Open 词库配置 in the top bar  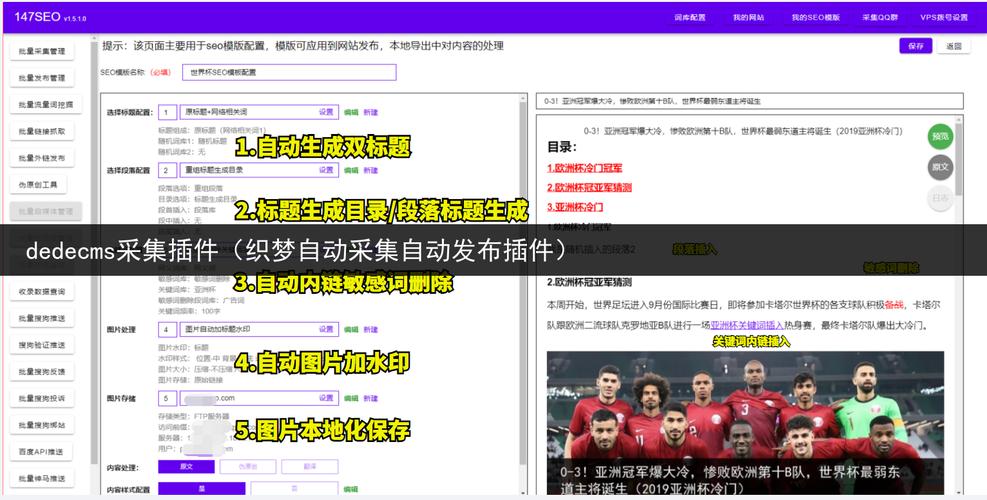click(690, 18)
